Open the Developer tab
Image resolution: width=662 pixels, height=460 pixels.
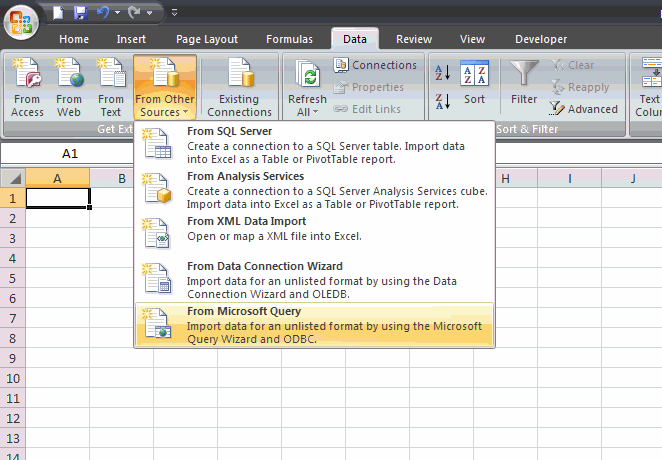541,39
